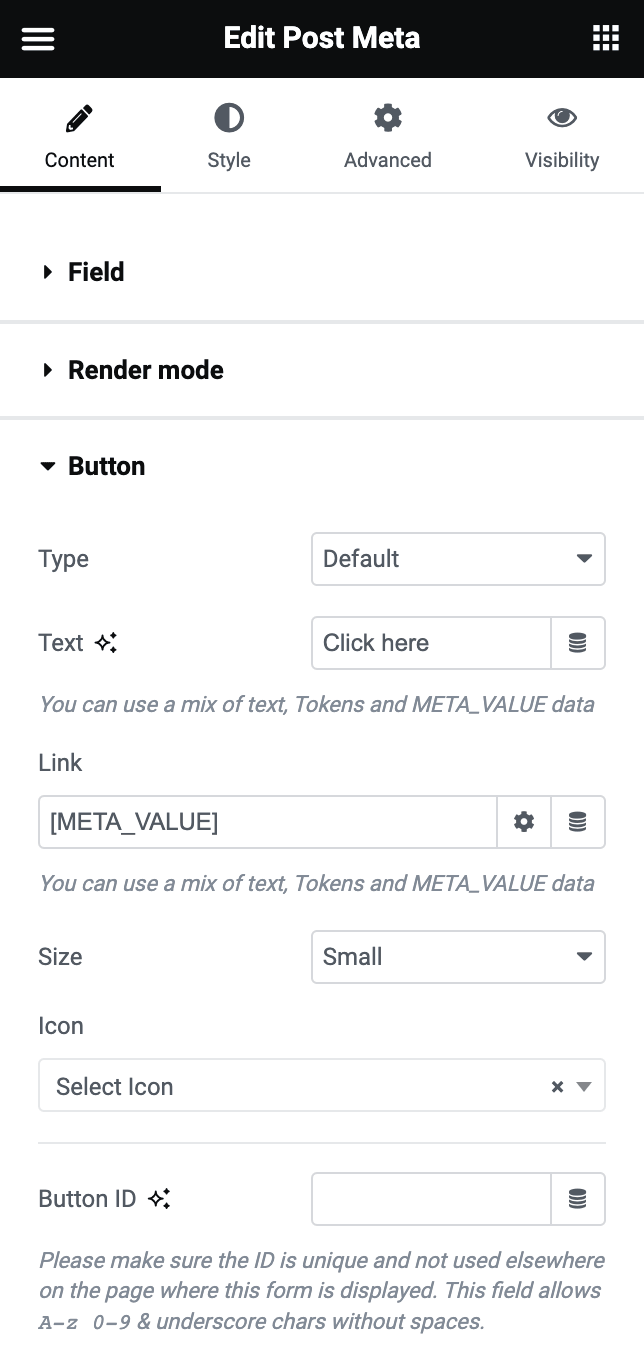Open the widgets grid panel
644x1362 pixels.
606,39
